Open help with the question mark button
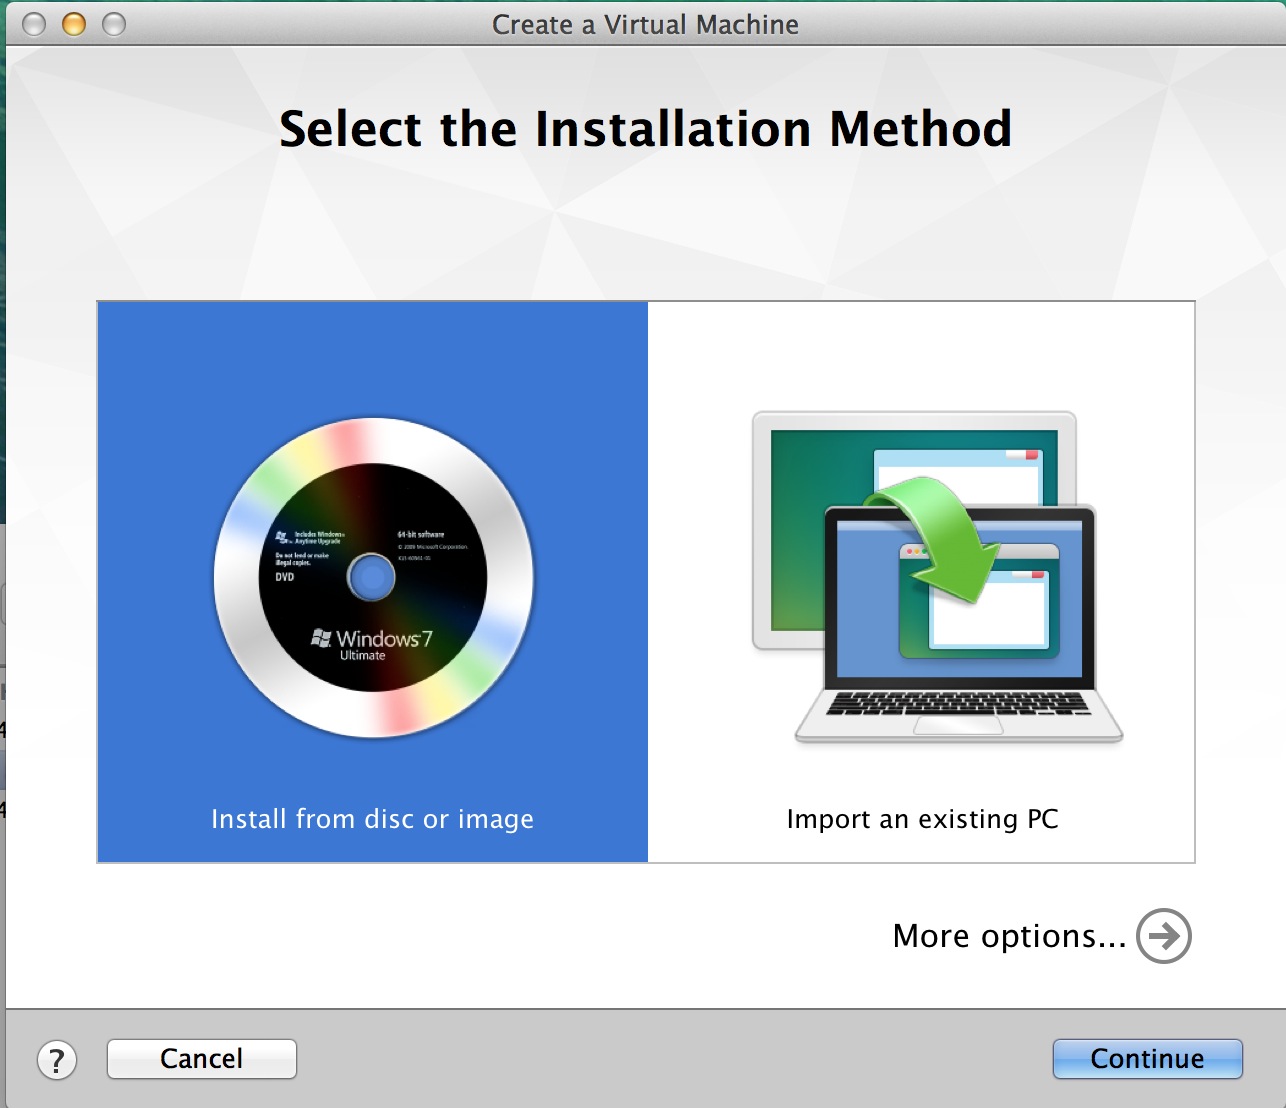1286x1108 pixels. pos(57,1060)
